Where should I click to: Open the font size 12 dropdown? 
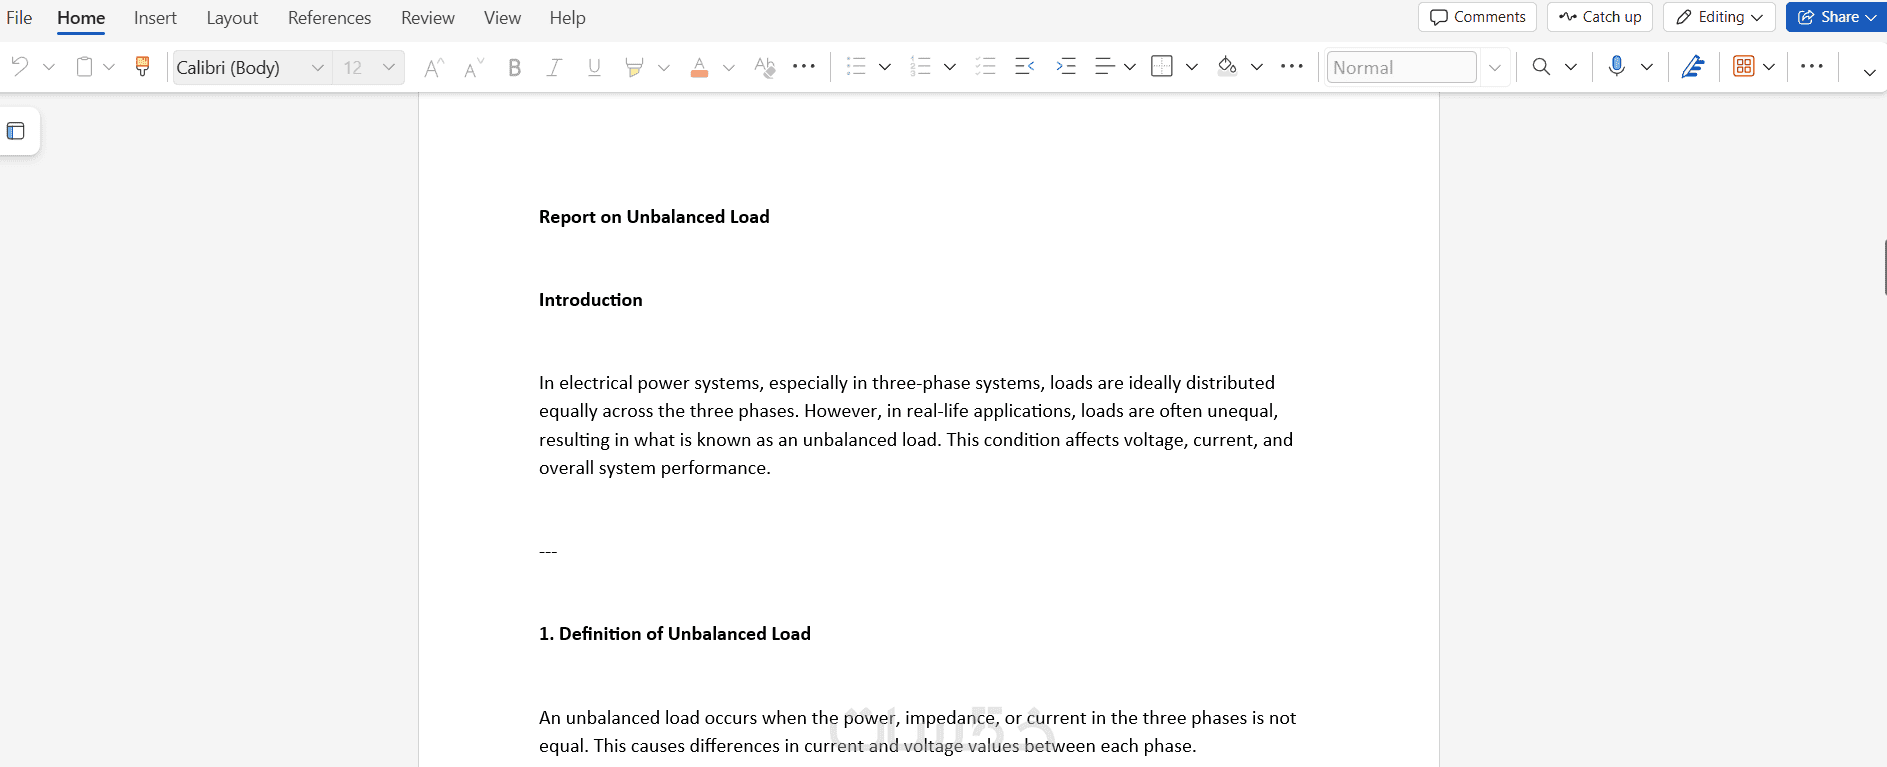pos(389,67)
